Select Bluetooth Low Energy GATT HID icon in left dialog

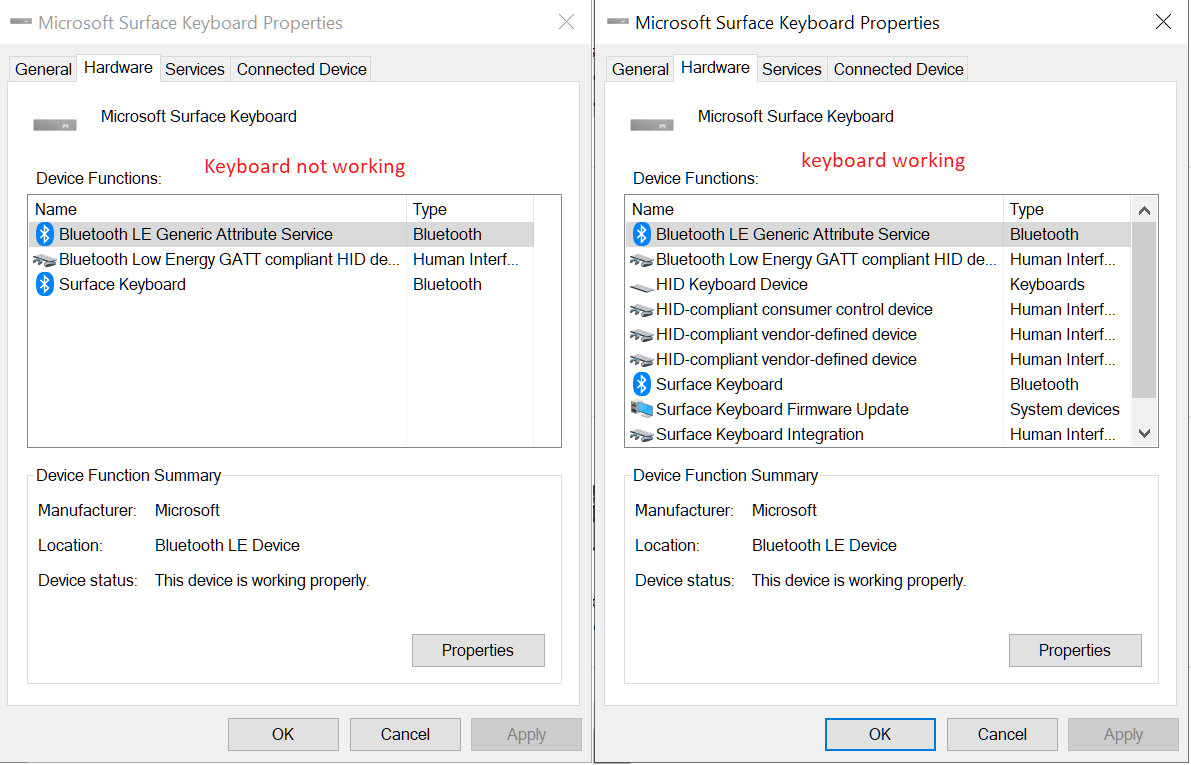(45, 260)
